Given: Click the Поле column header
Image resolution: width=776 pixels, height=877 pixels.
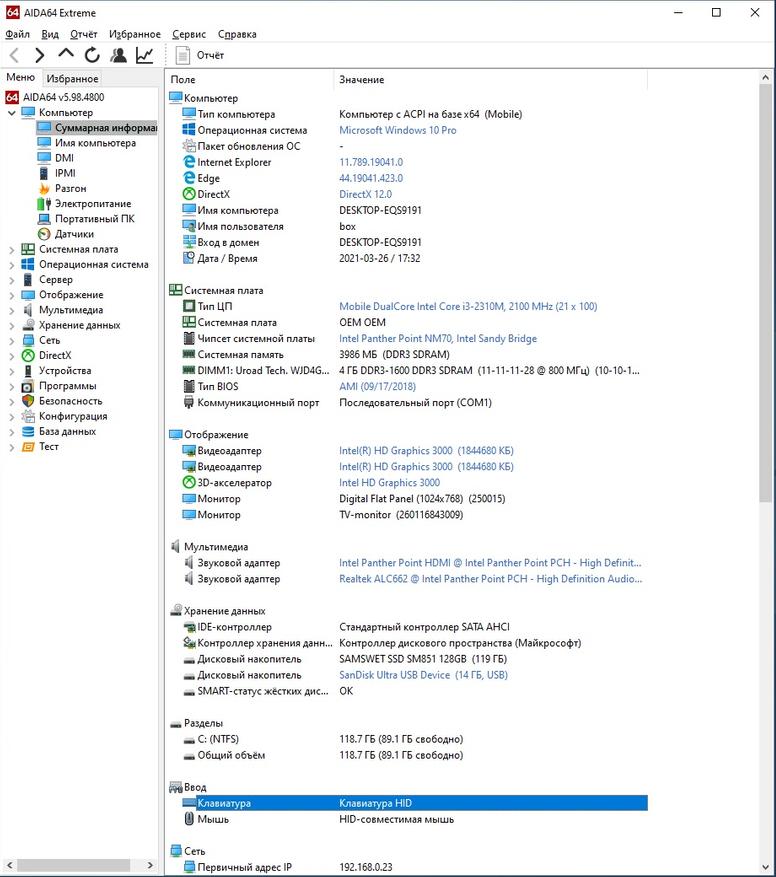Looking at the screenshot, I should (x=251, y=79).
